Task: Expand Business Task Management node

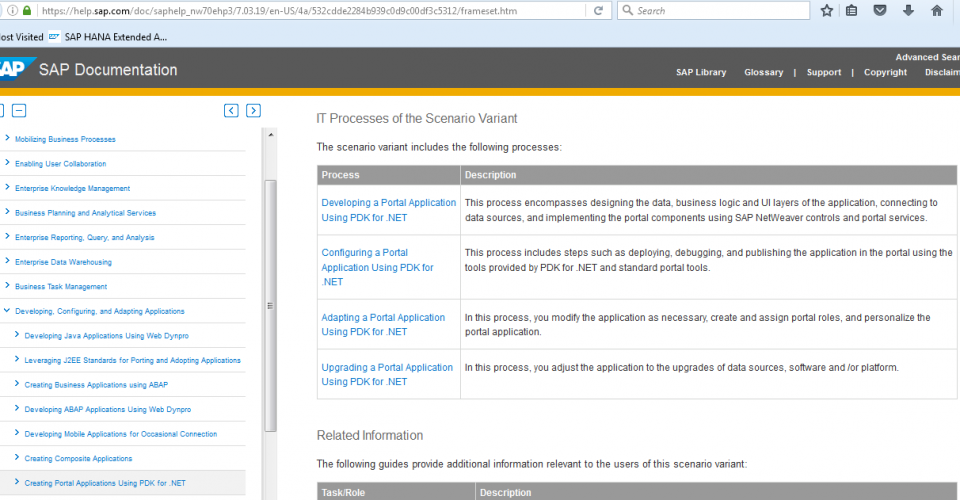Action: pyautogui.click(x=7, y=285)
